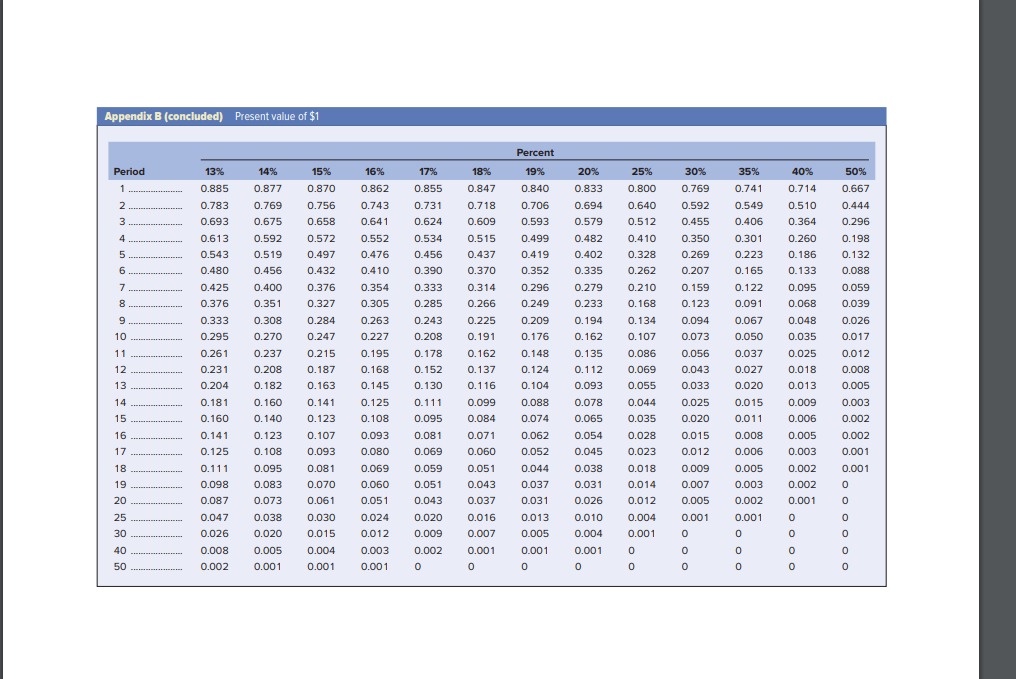Screen dimensions: 1016x679
Task: Click 0.769 in Period 1, 30% column
Action: [695, 189]
